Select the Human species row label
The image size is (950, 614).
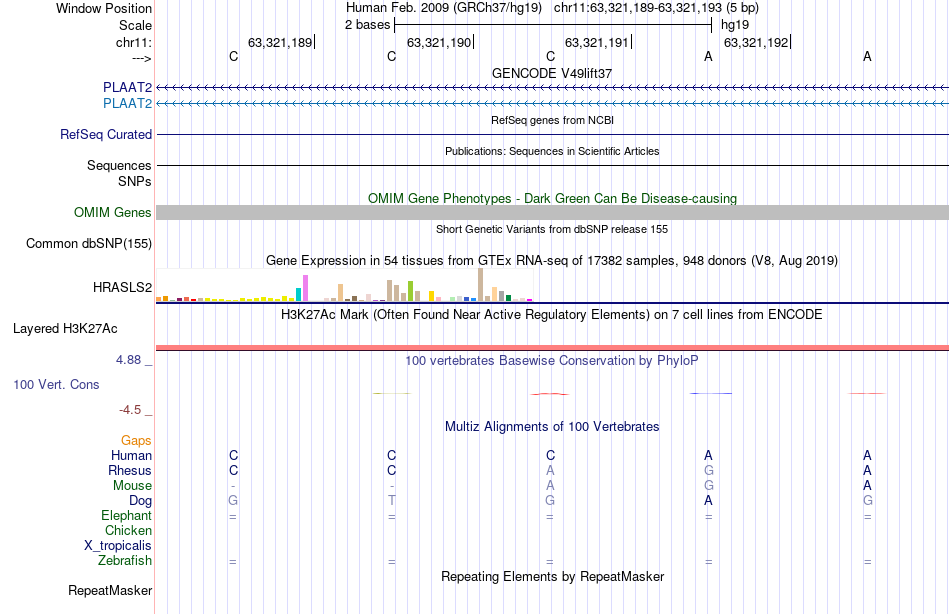[131, 456]
